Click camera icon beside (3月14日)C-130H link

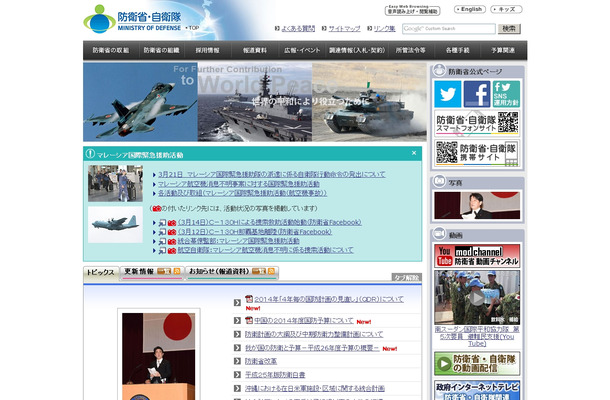[172, 223]
